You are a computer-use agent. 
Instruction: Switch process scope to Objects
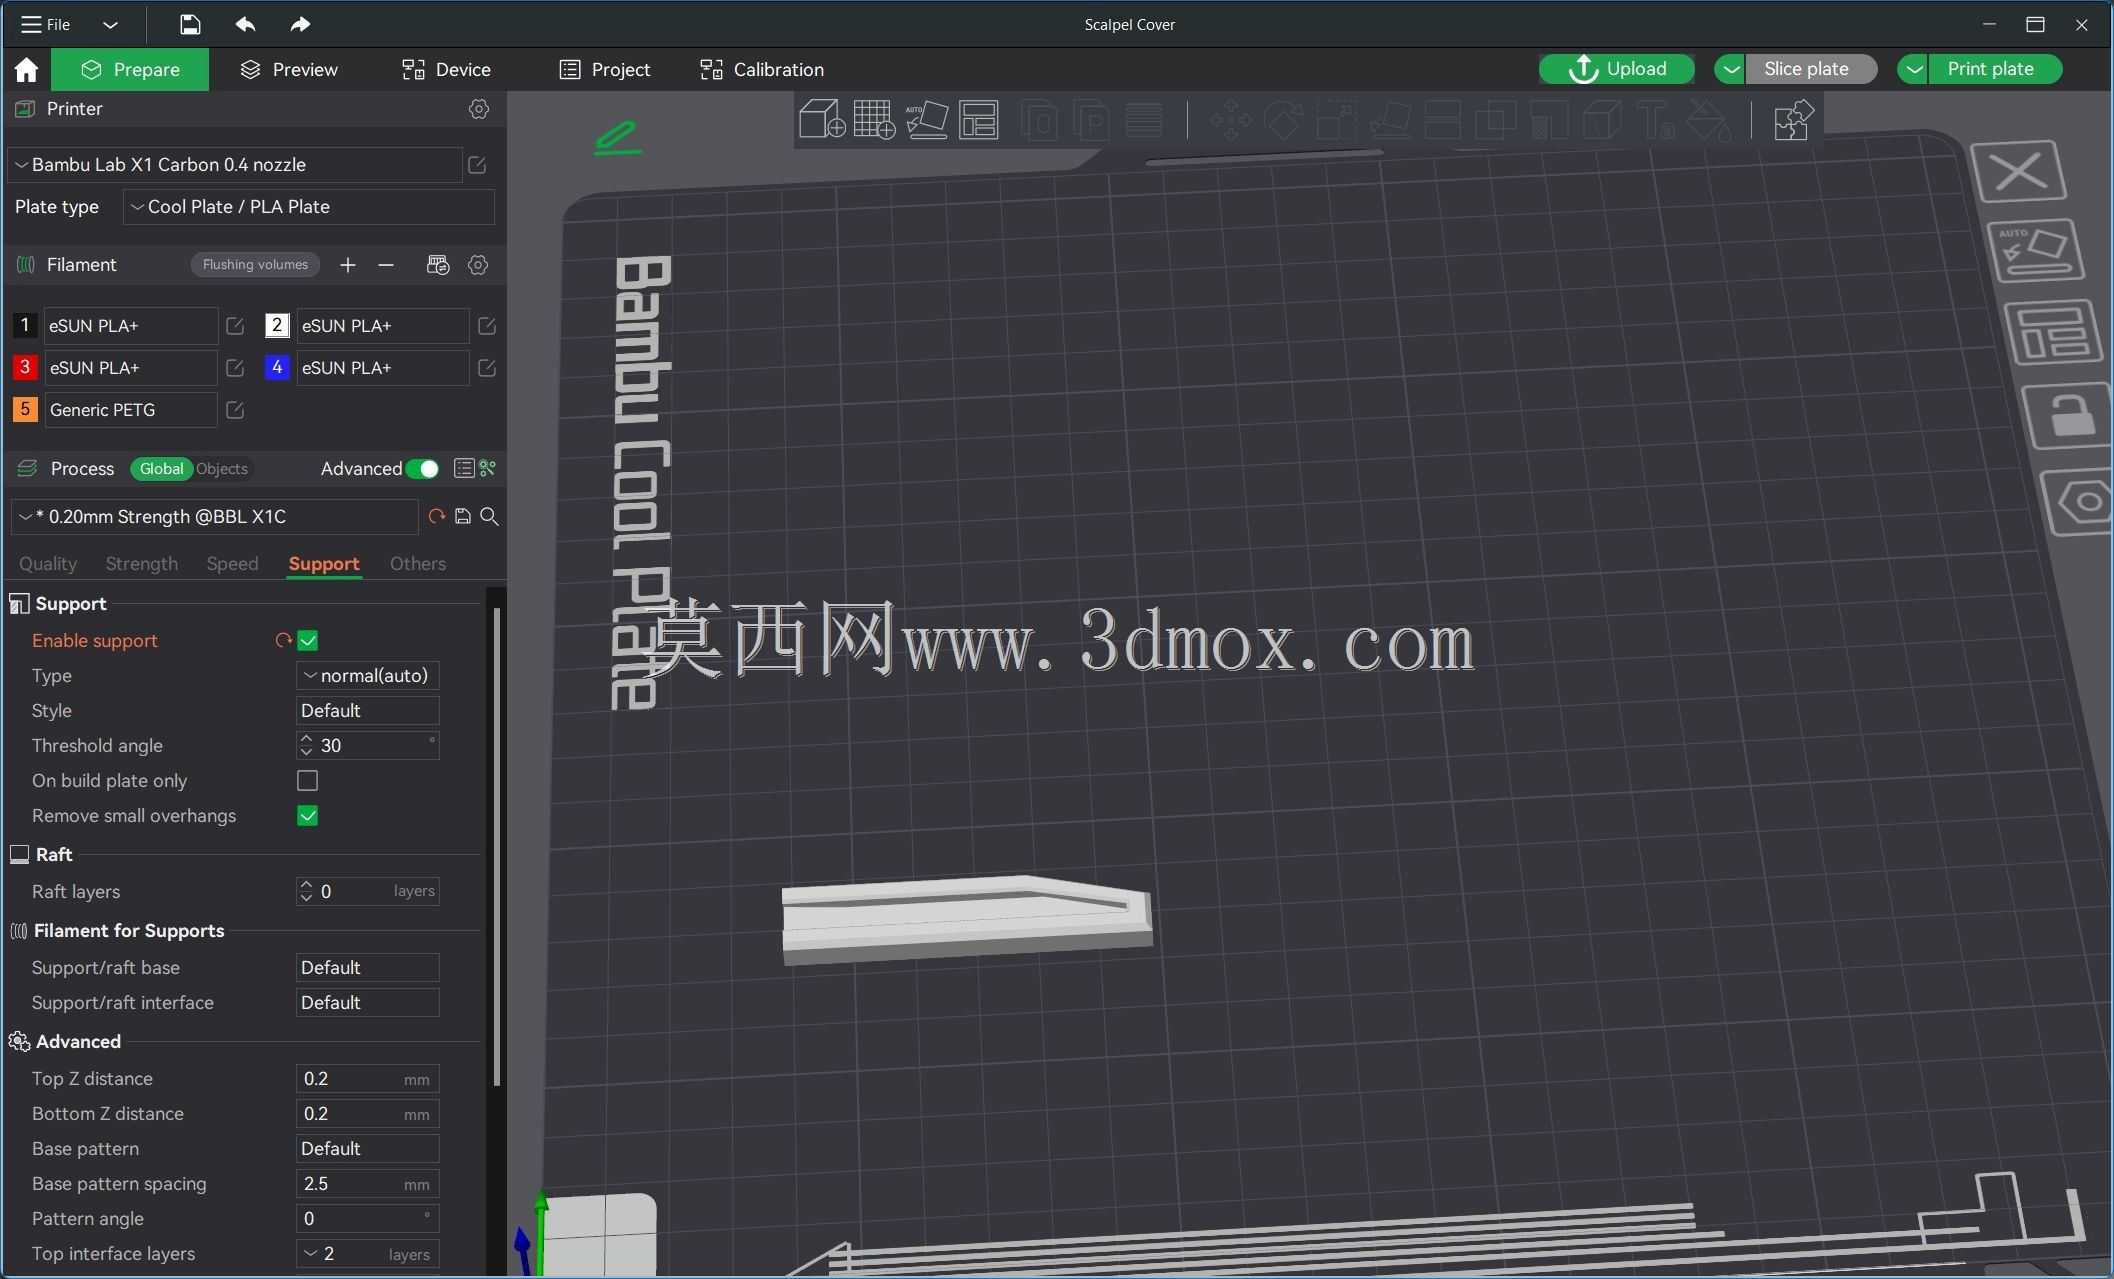(x=222, y=469)
